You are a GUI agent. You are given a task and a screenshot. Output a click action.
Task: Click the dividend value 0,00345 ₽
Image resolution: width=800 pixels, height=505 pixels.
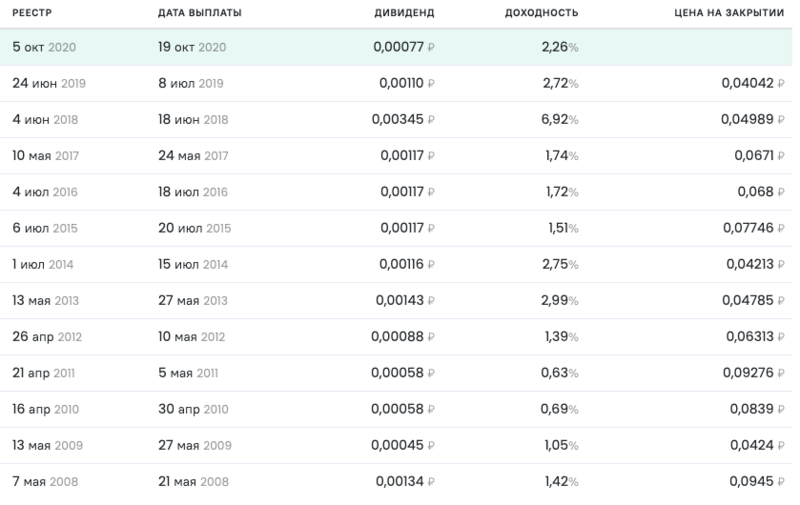click(403, 119)
